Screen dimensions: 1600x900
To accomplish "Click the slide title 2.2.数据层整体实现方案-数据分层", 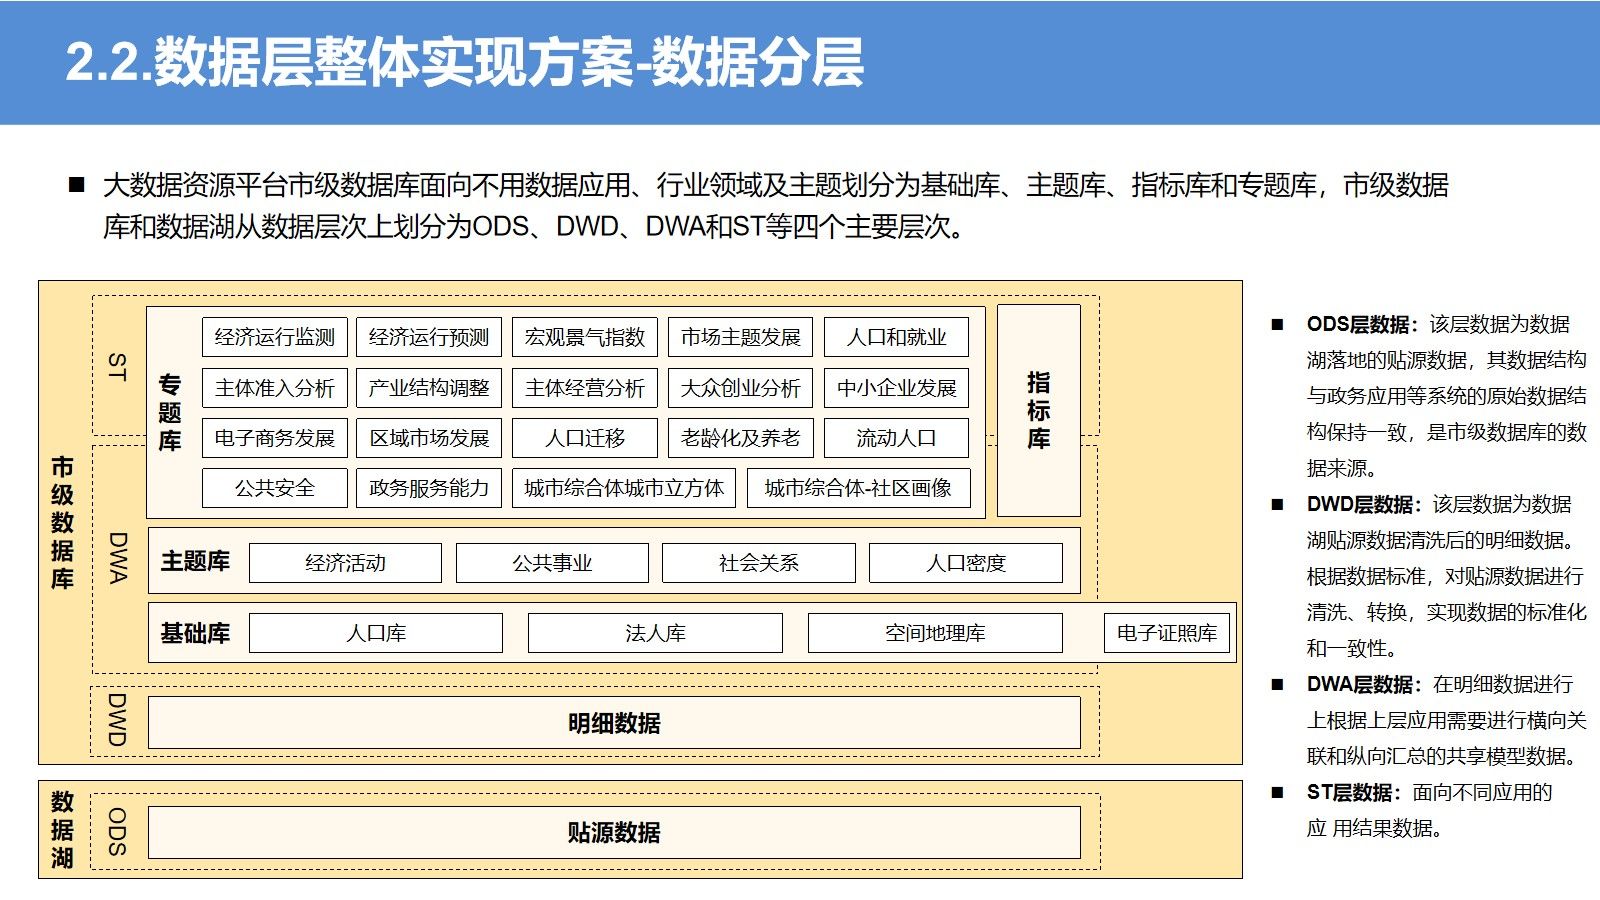I will coord(464,62).
